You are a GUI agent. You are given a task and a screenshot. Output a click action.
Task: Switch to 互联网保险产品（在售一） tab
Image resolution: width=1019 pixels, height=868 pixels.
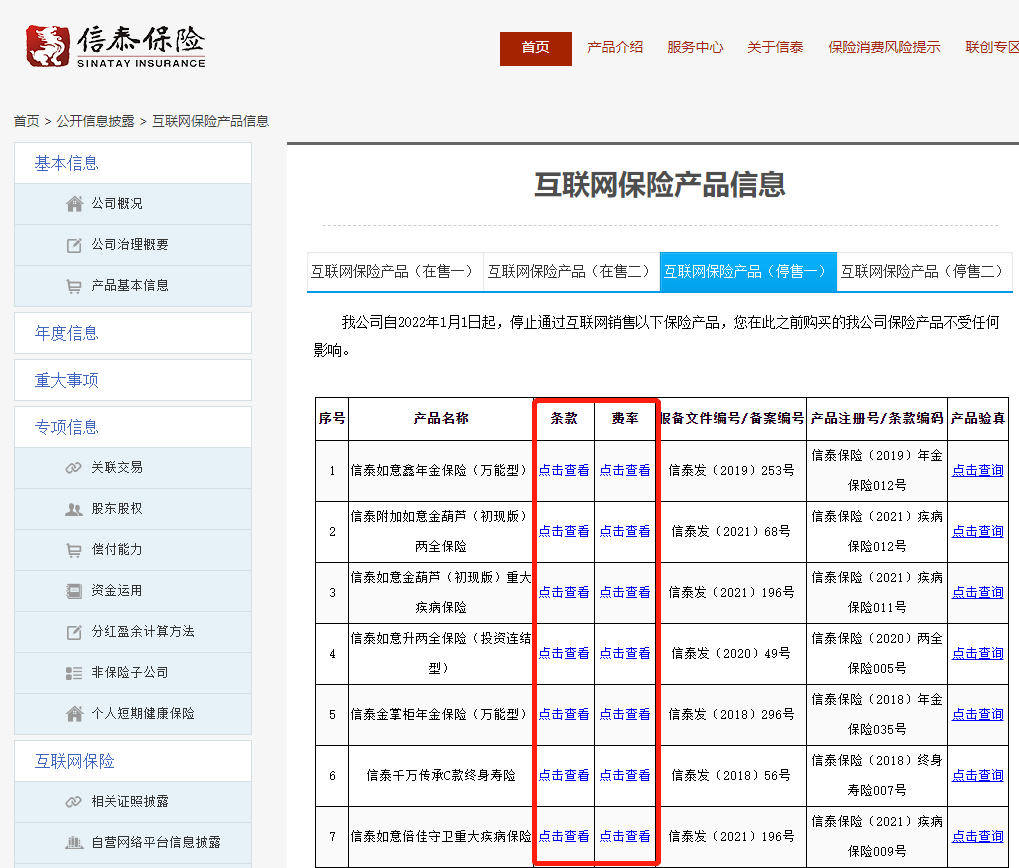pyautogui.click(x=395, y=272)
